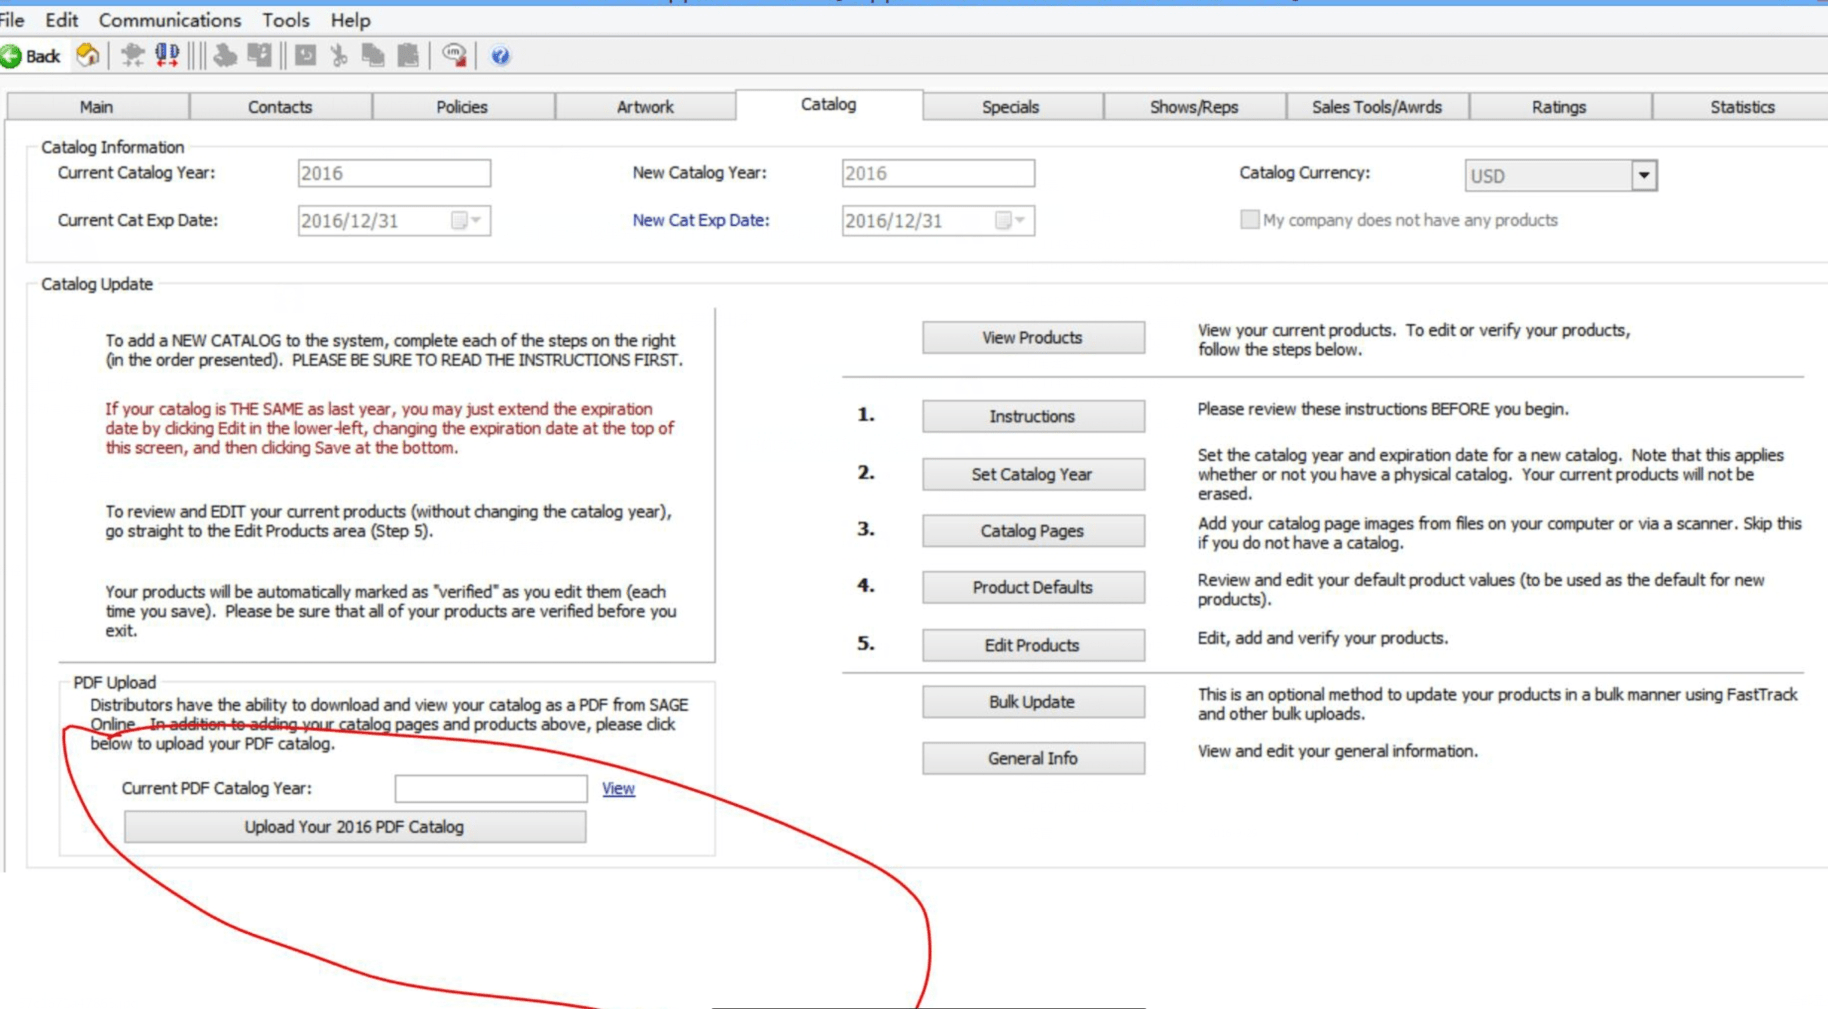1828x1009 pixels.
Task: Click the blue New Cat Exp Date label
Action: pyautogui.click(x=701, y=220)
